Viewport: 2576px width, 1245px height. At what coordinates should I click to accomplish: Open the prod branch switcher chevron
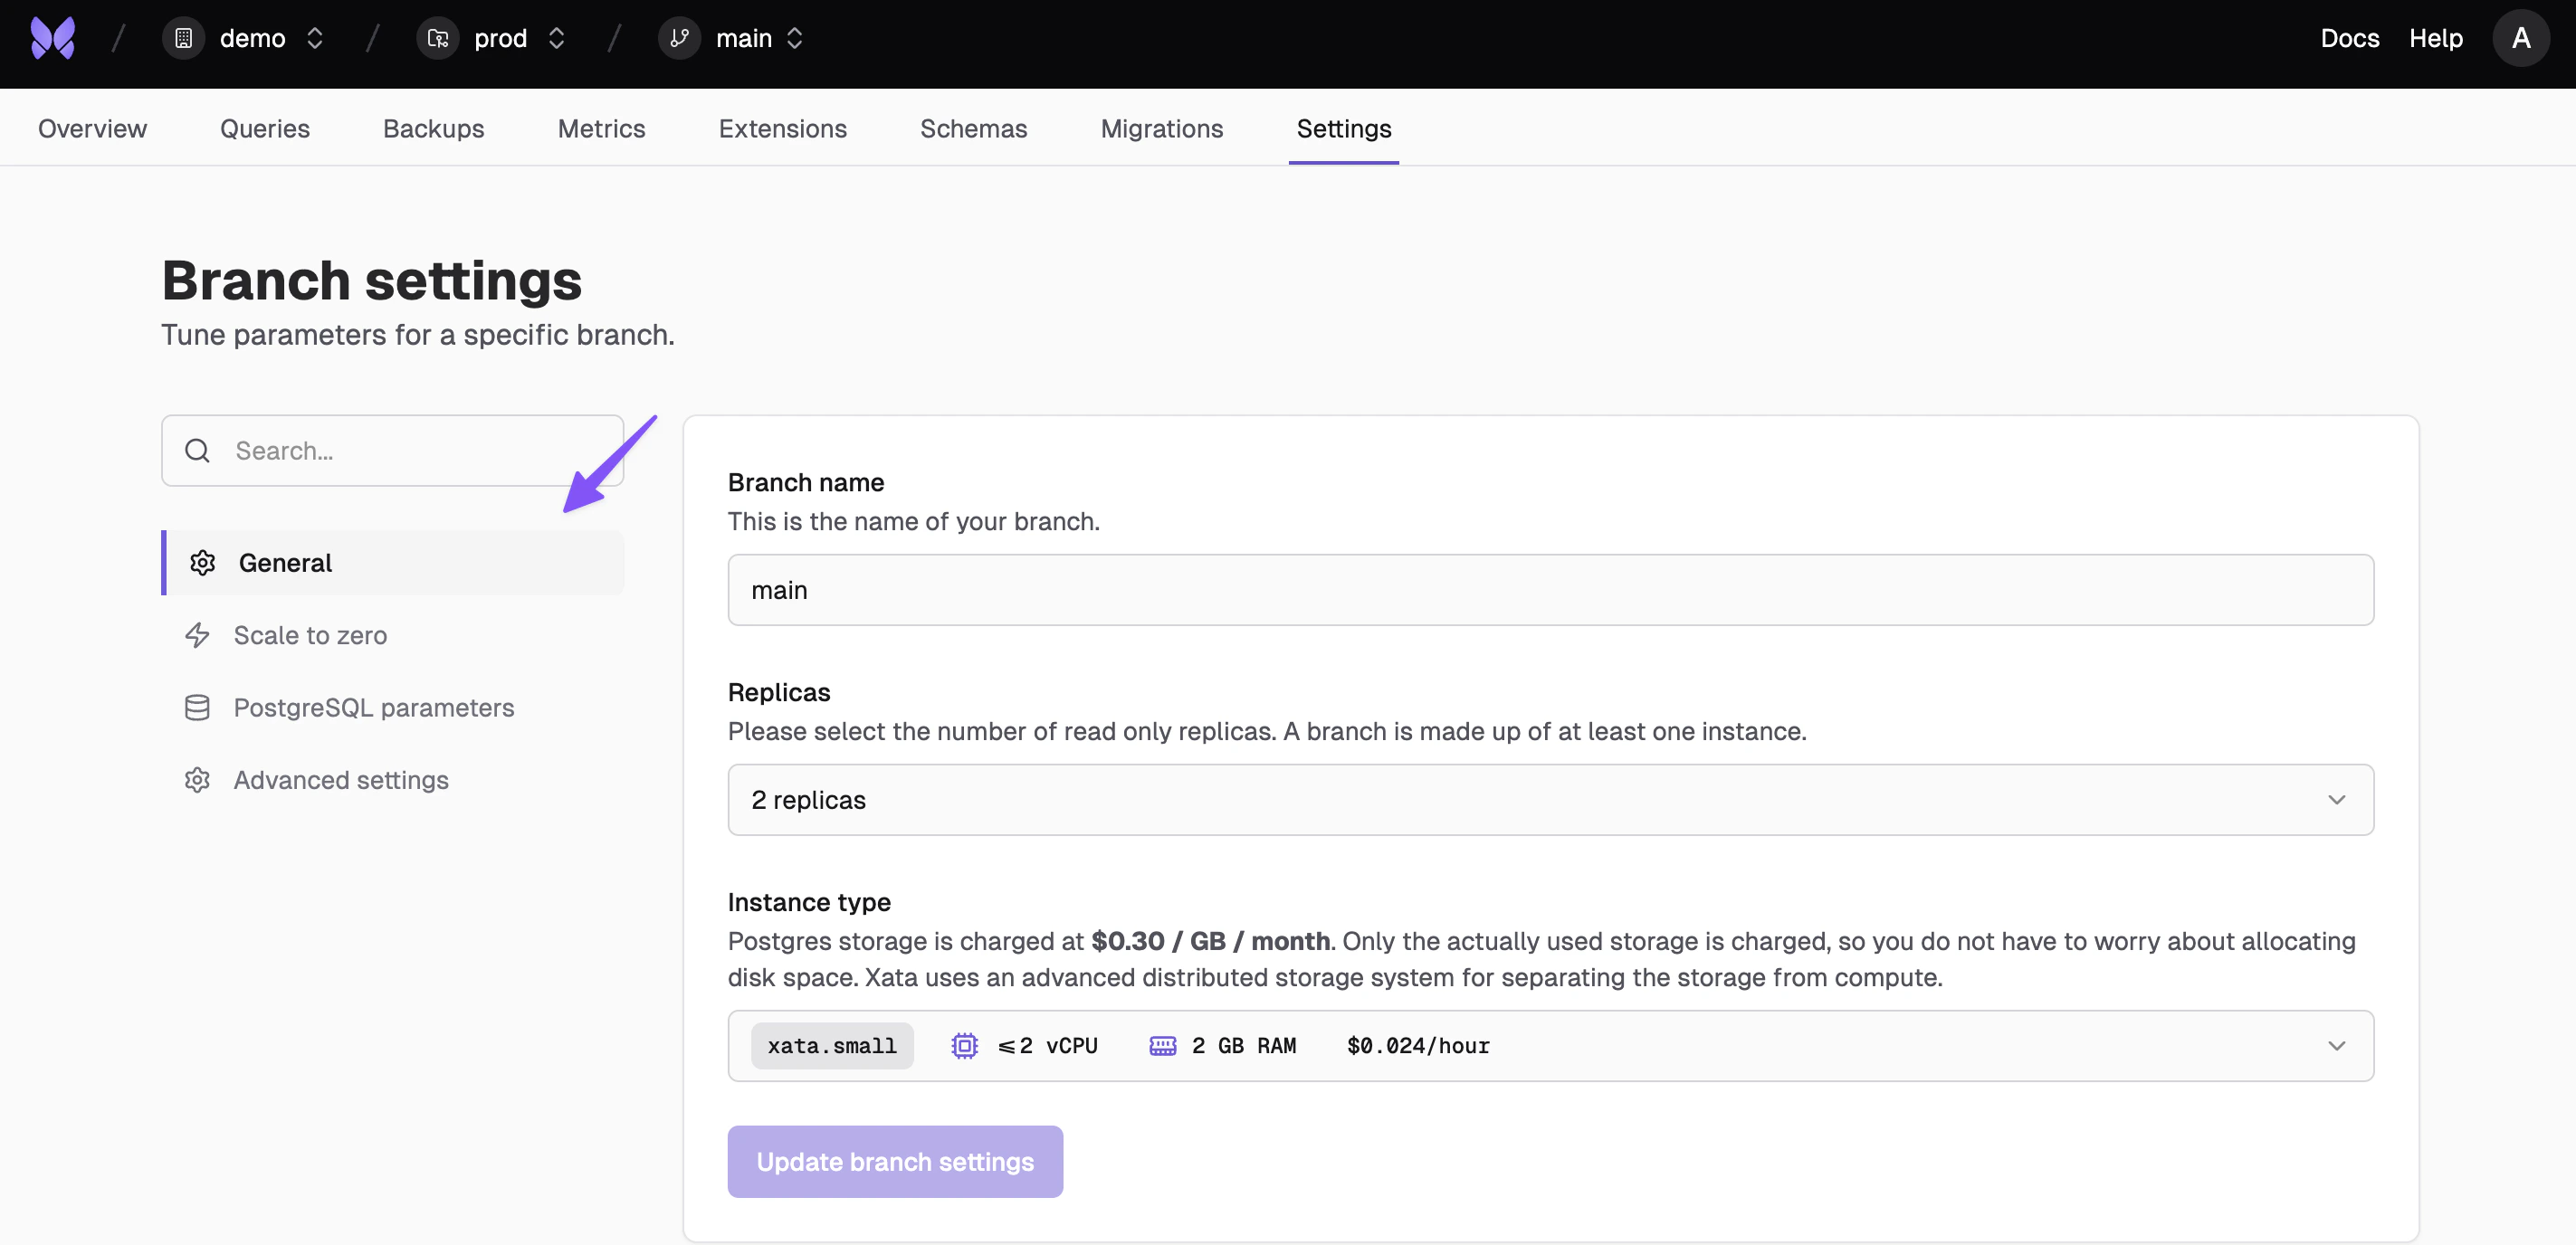[x=557, y=38]
